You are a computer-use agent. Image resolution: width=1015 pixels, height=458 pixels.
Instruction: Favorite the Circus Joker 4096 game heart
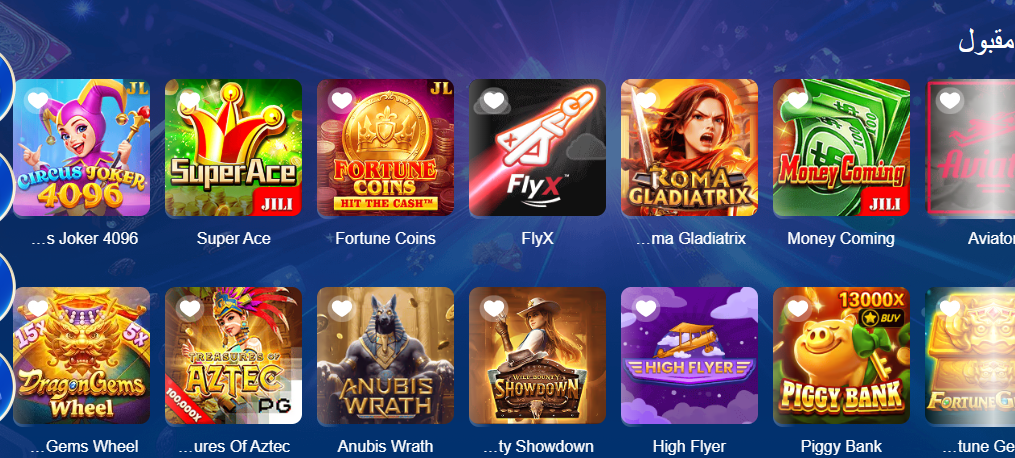tap(38, 100)
